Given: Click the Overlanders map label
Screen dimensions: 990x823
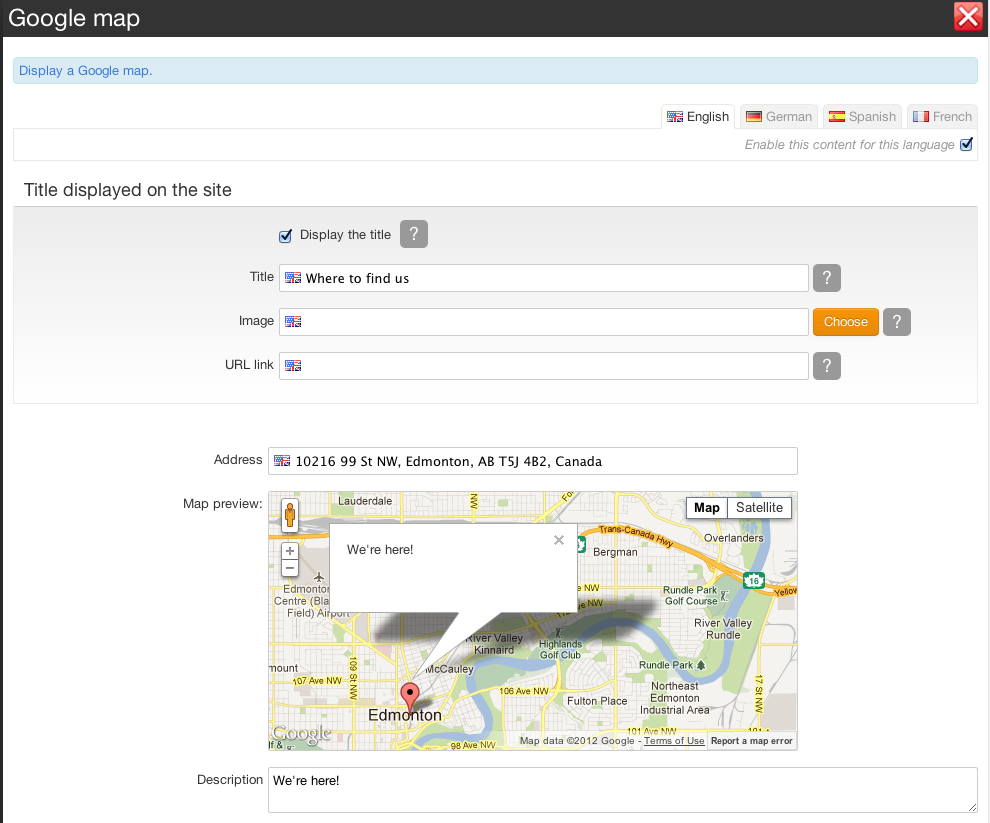Looking at the screenshot, I should coord(734,538).
